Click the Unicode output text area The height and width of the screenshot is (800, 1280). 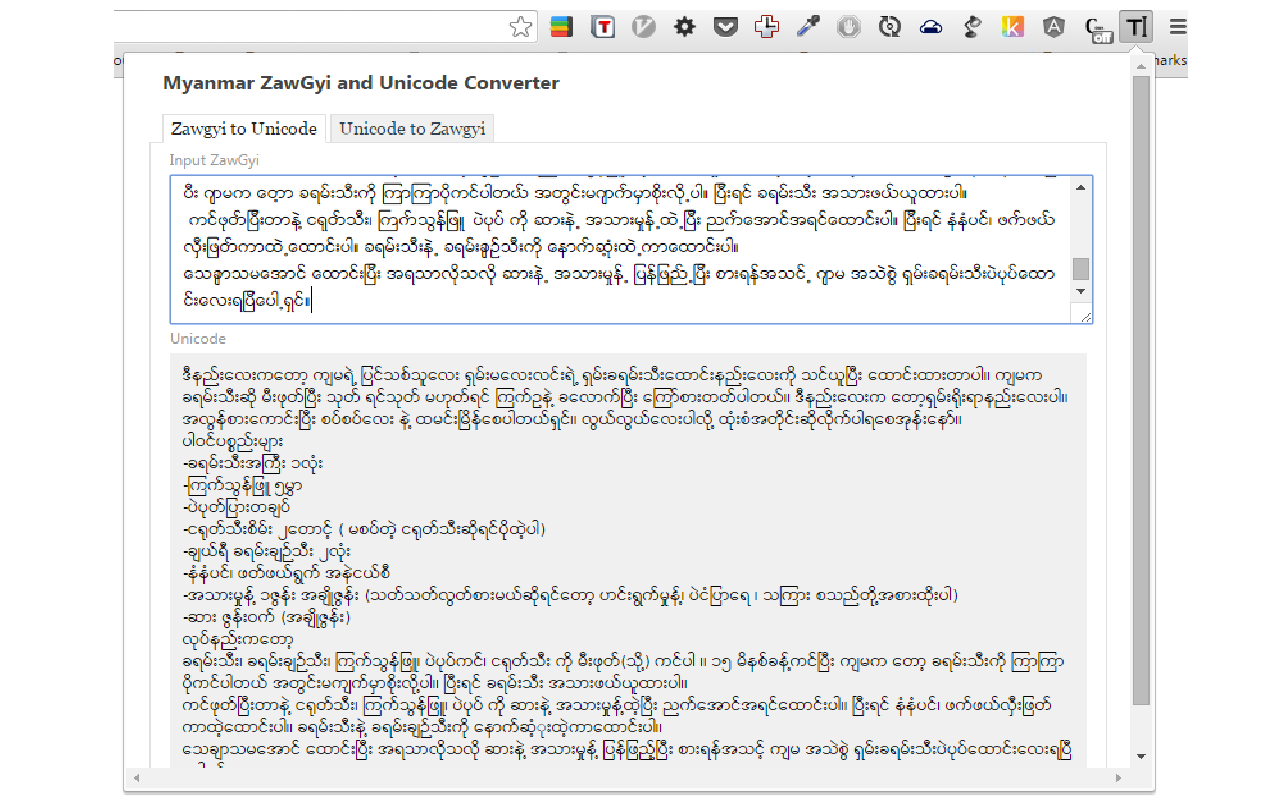coord(628,560)
